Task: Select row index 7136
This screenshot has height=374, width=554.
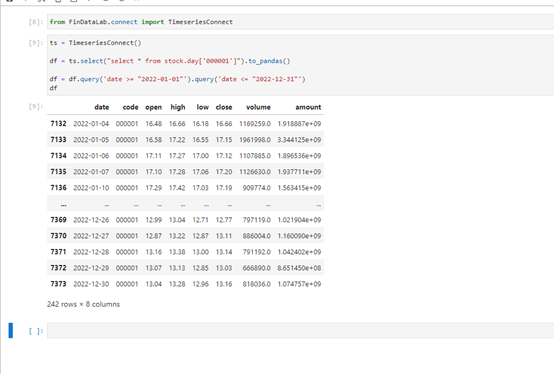Action: point(58,188)
